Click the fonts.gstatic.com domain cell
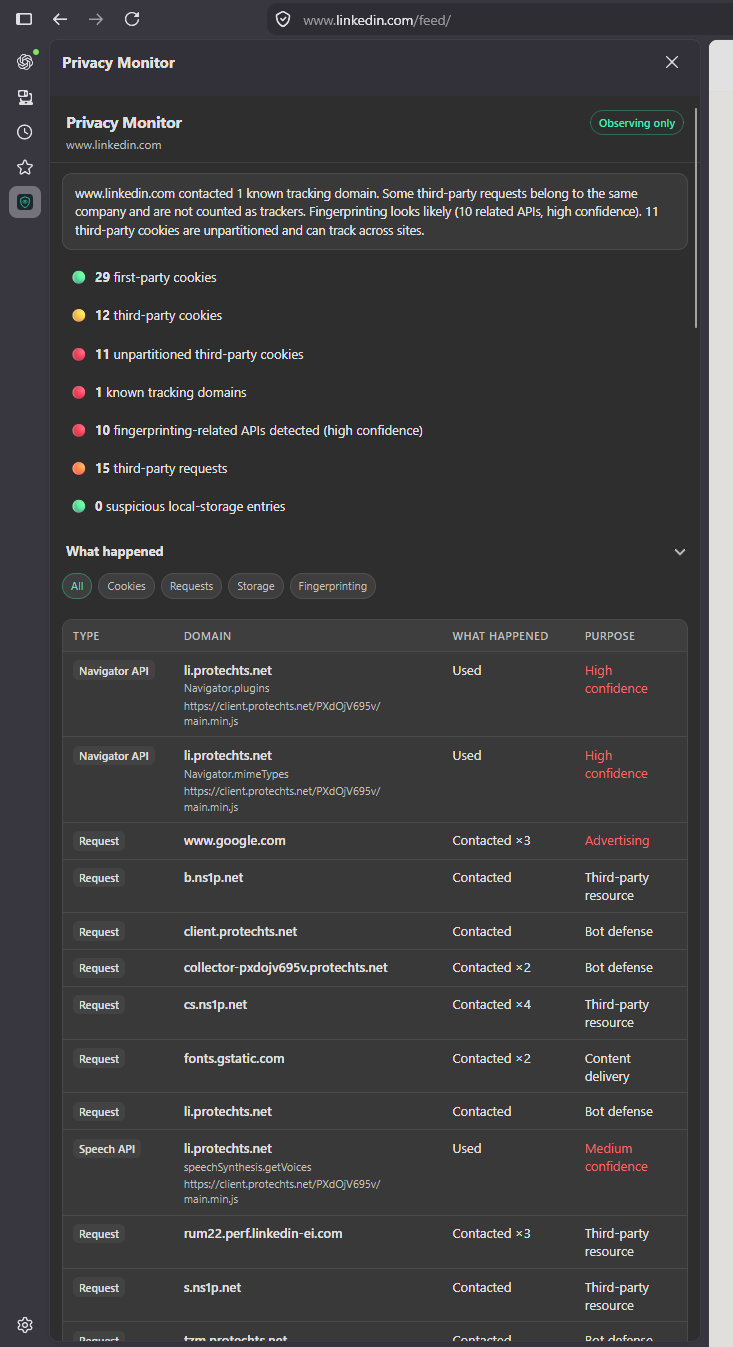This screenshot has height=1347, width=733. (x=234, y=1058)
